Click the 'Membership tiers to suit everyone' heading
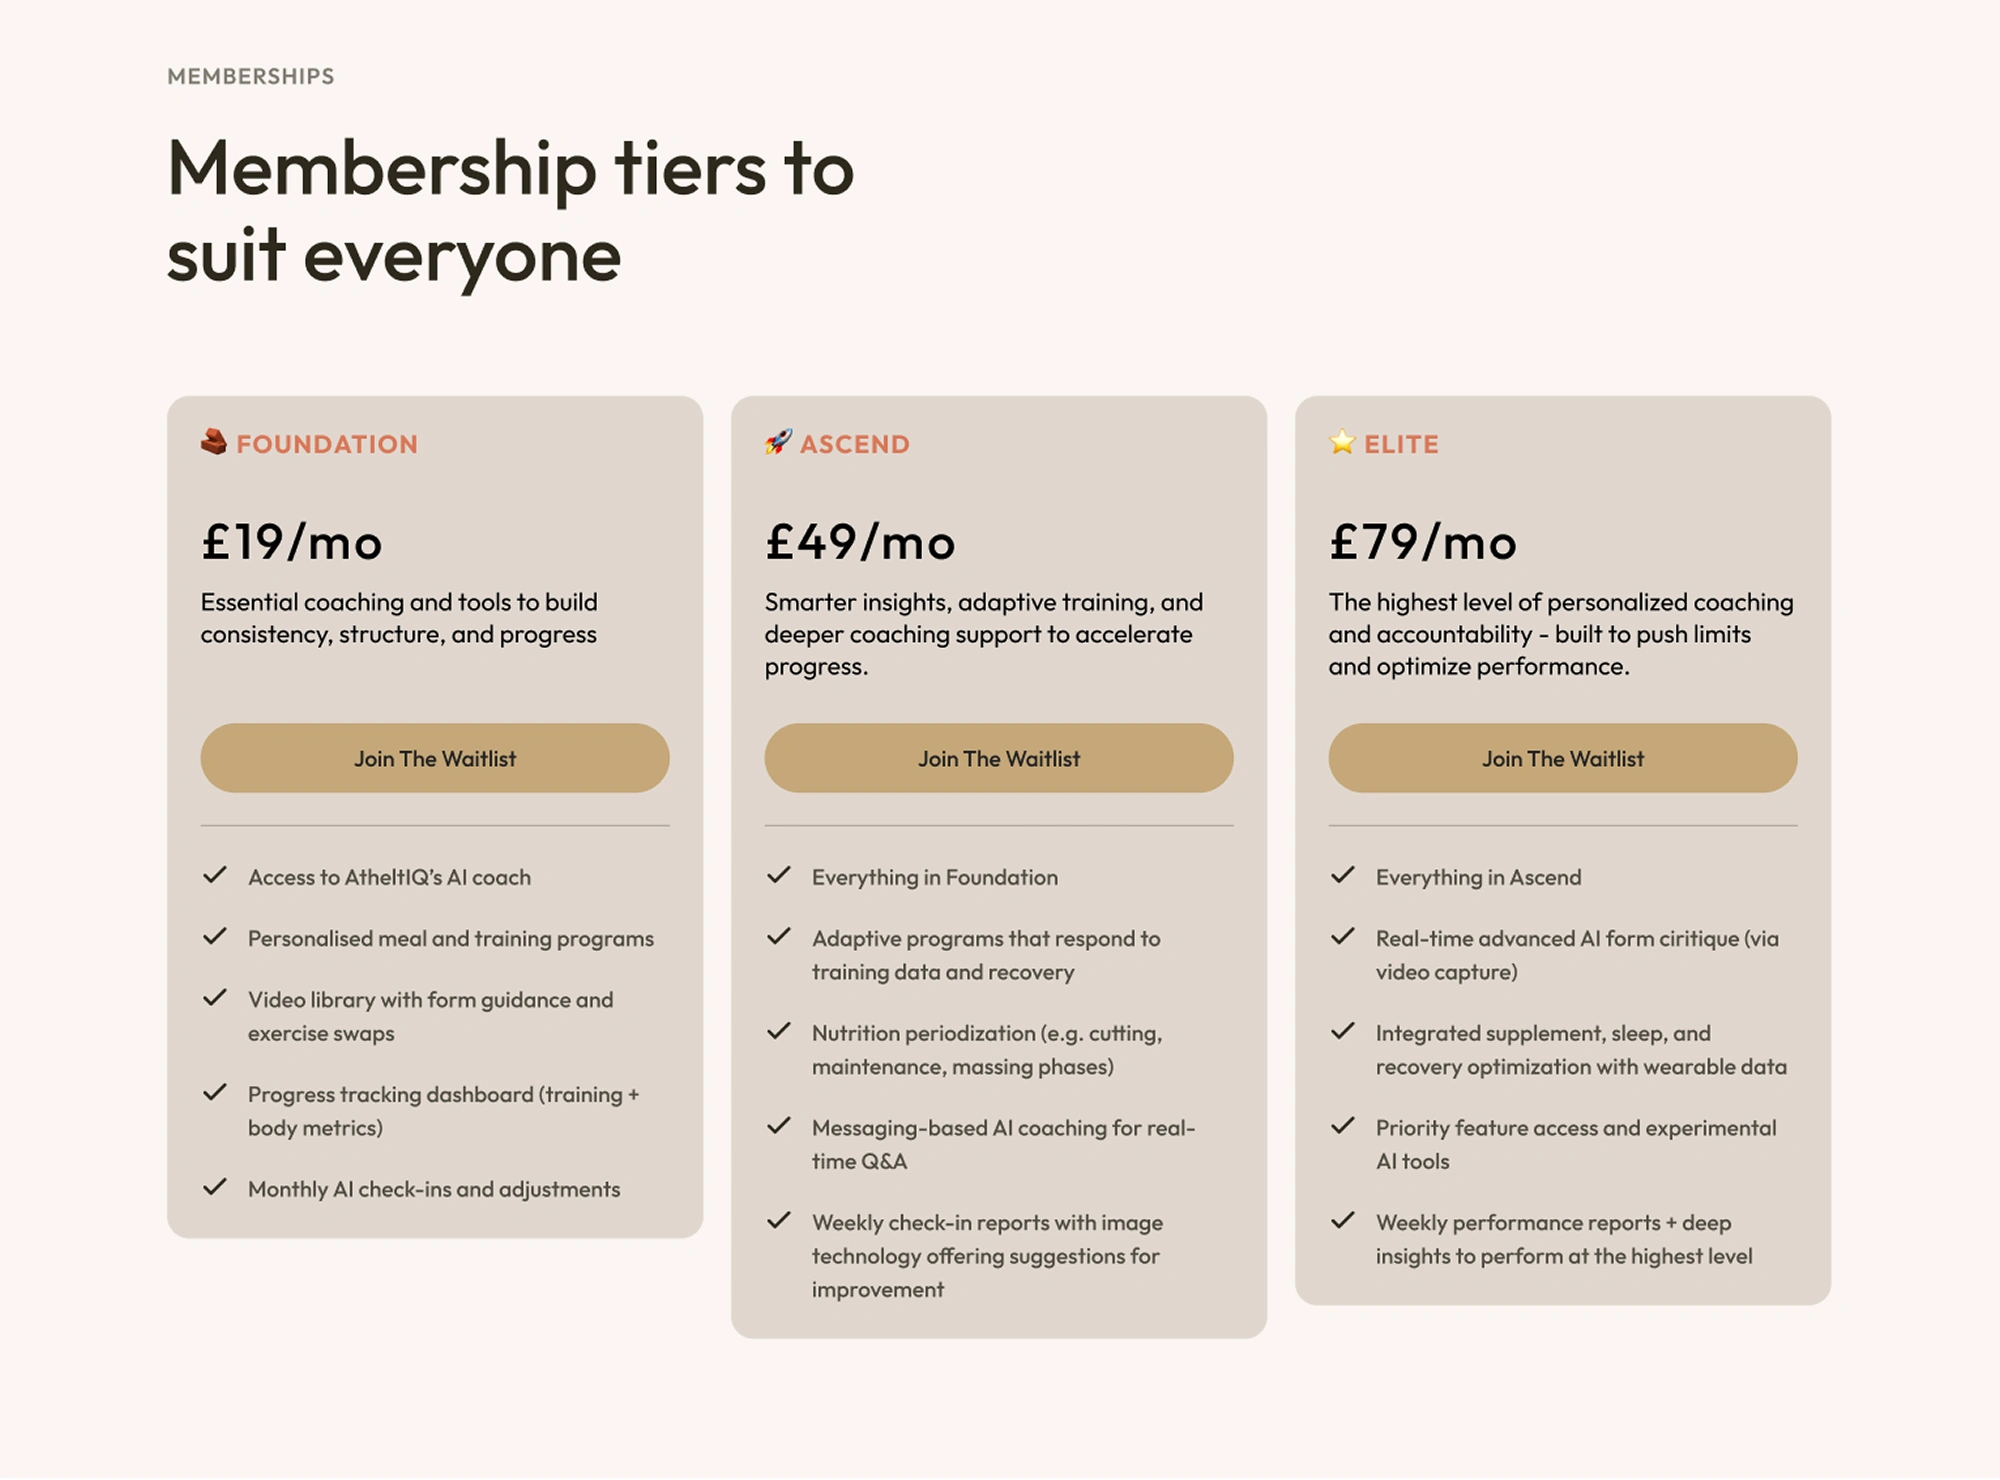Image resolution: width=2000 pixels, height=1480 pixels. click(x=511, y=212)
